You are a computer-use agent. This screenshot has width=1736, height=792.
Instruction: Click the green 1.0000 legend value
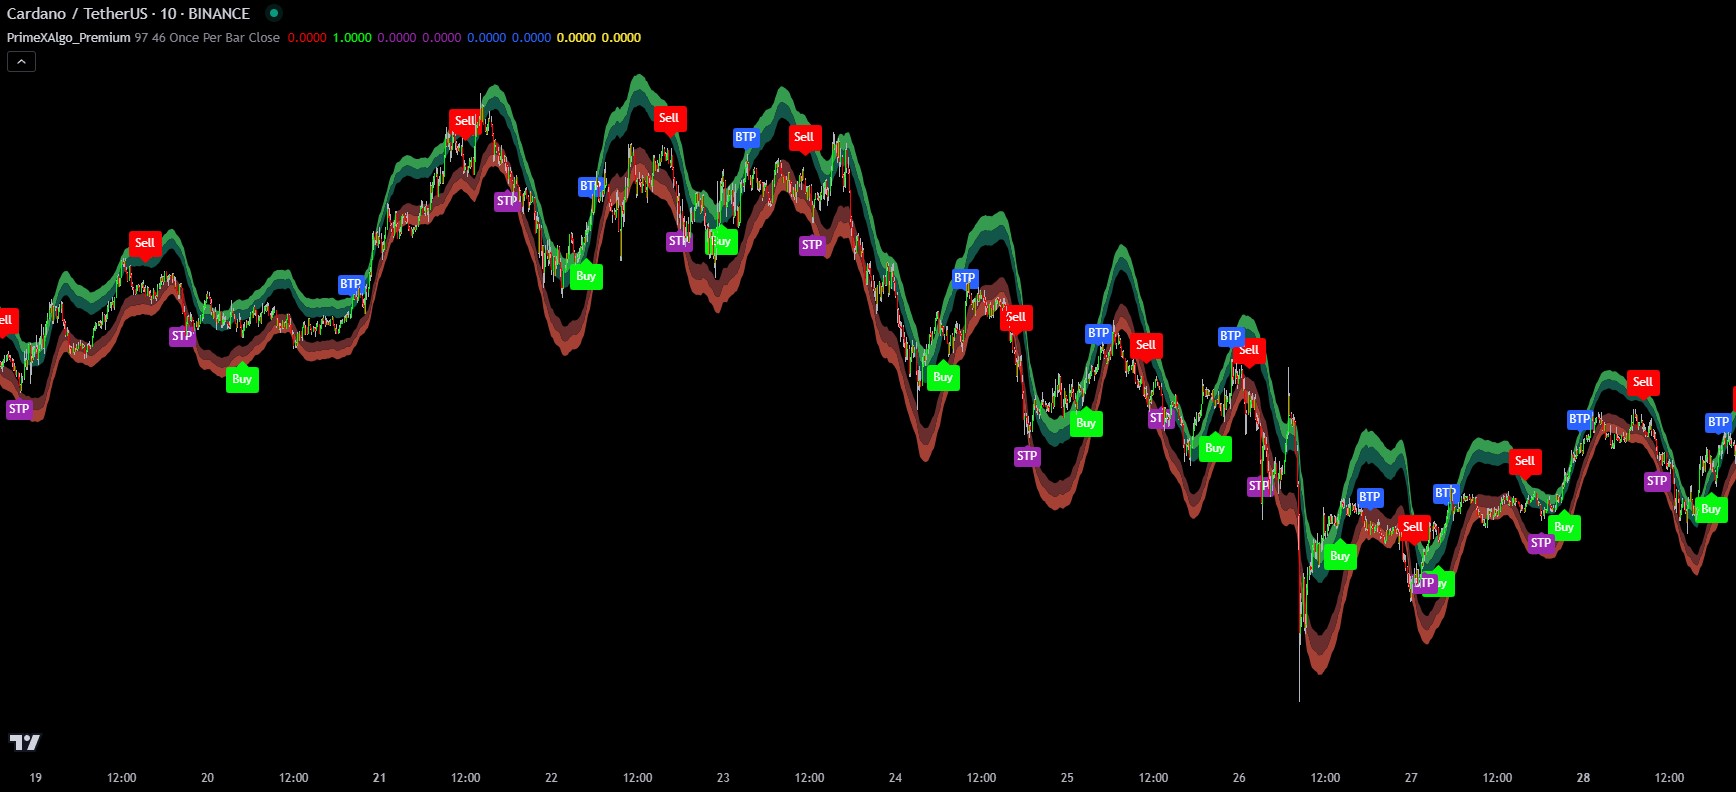click(352, 37)
